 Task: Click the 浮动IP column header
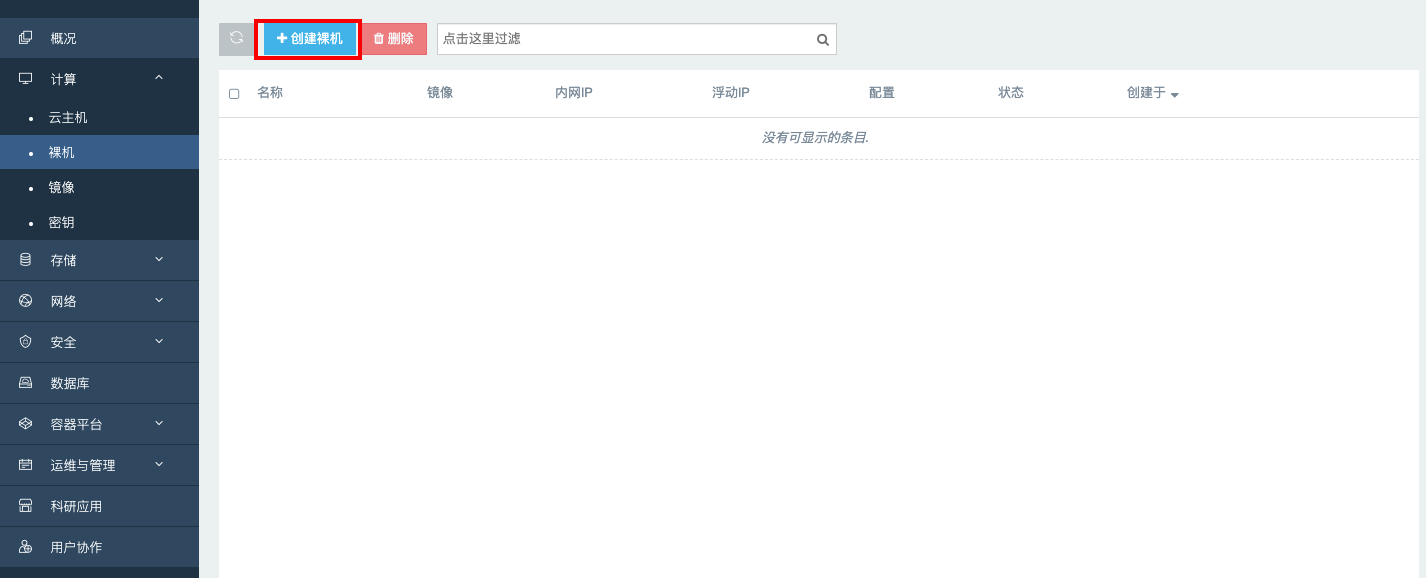[x=731, y=93]
